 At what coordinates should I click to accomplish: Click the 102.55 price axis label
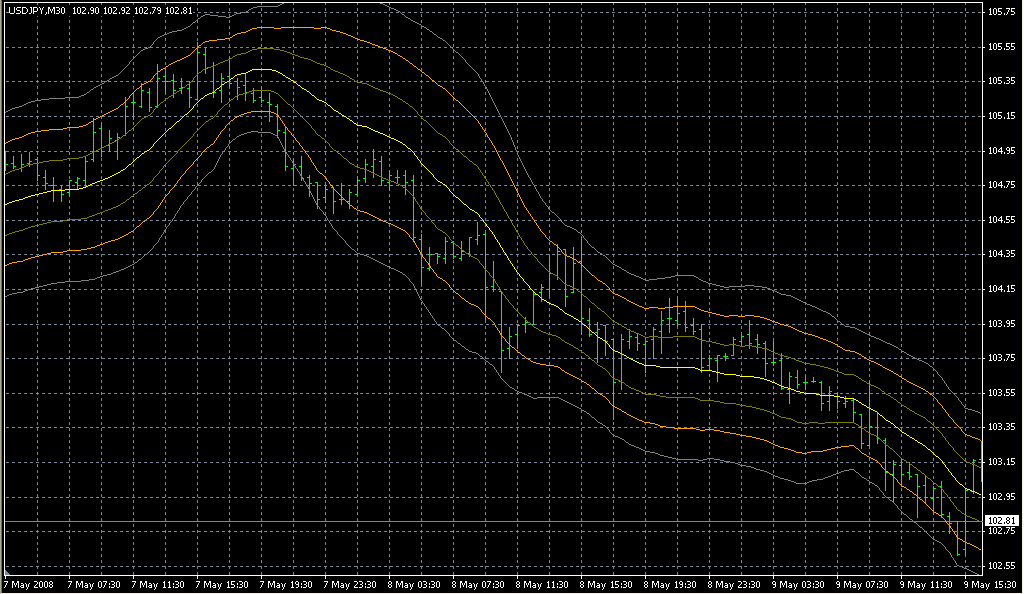(1002, 566)
